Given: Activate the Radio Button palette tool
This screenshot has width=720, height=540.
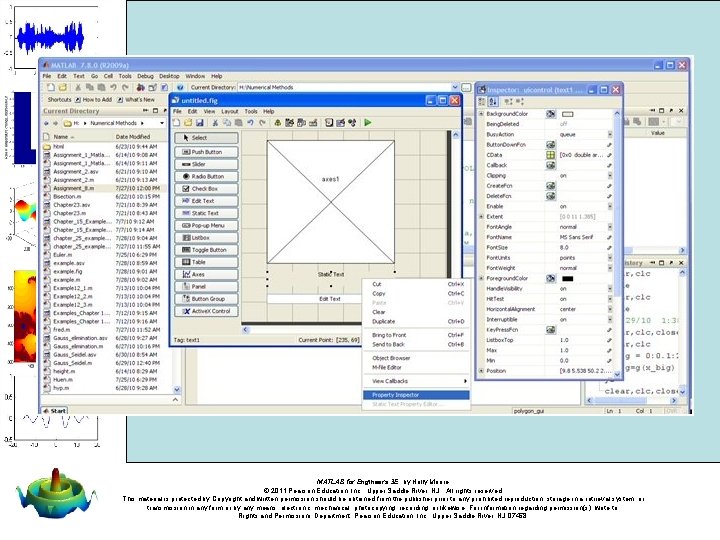Looking at the screenshot, I should click(x=206, y=176).
